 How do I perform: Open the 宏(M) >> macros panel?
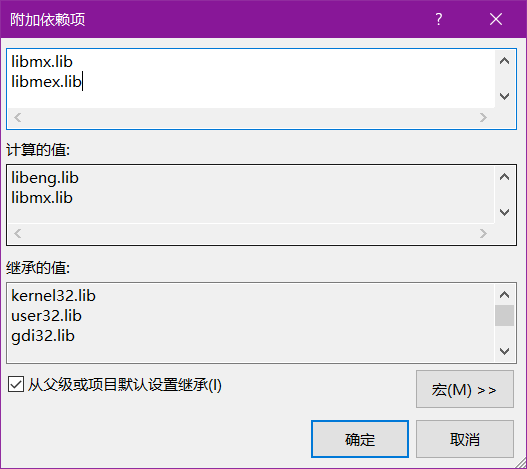pos(464,389)
